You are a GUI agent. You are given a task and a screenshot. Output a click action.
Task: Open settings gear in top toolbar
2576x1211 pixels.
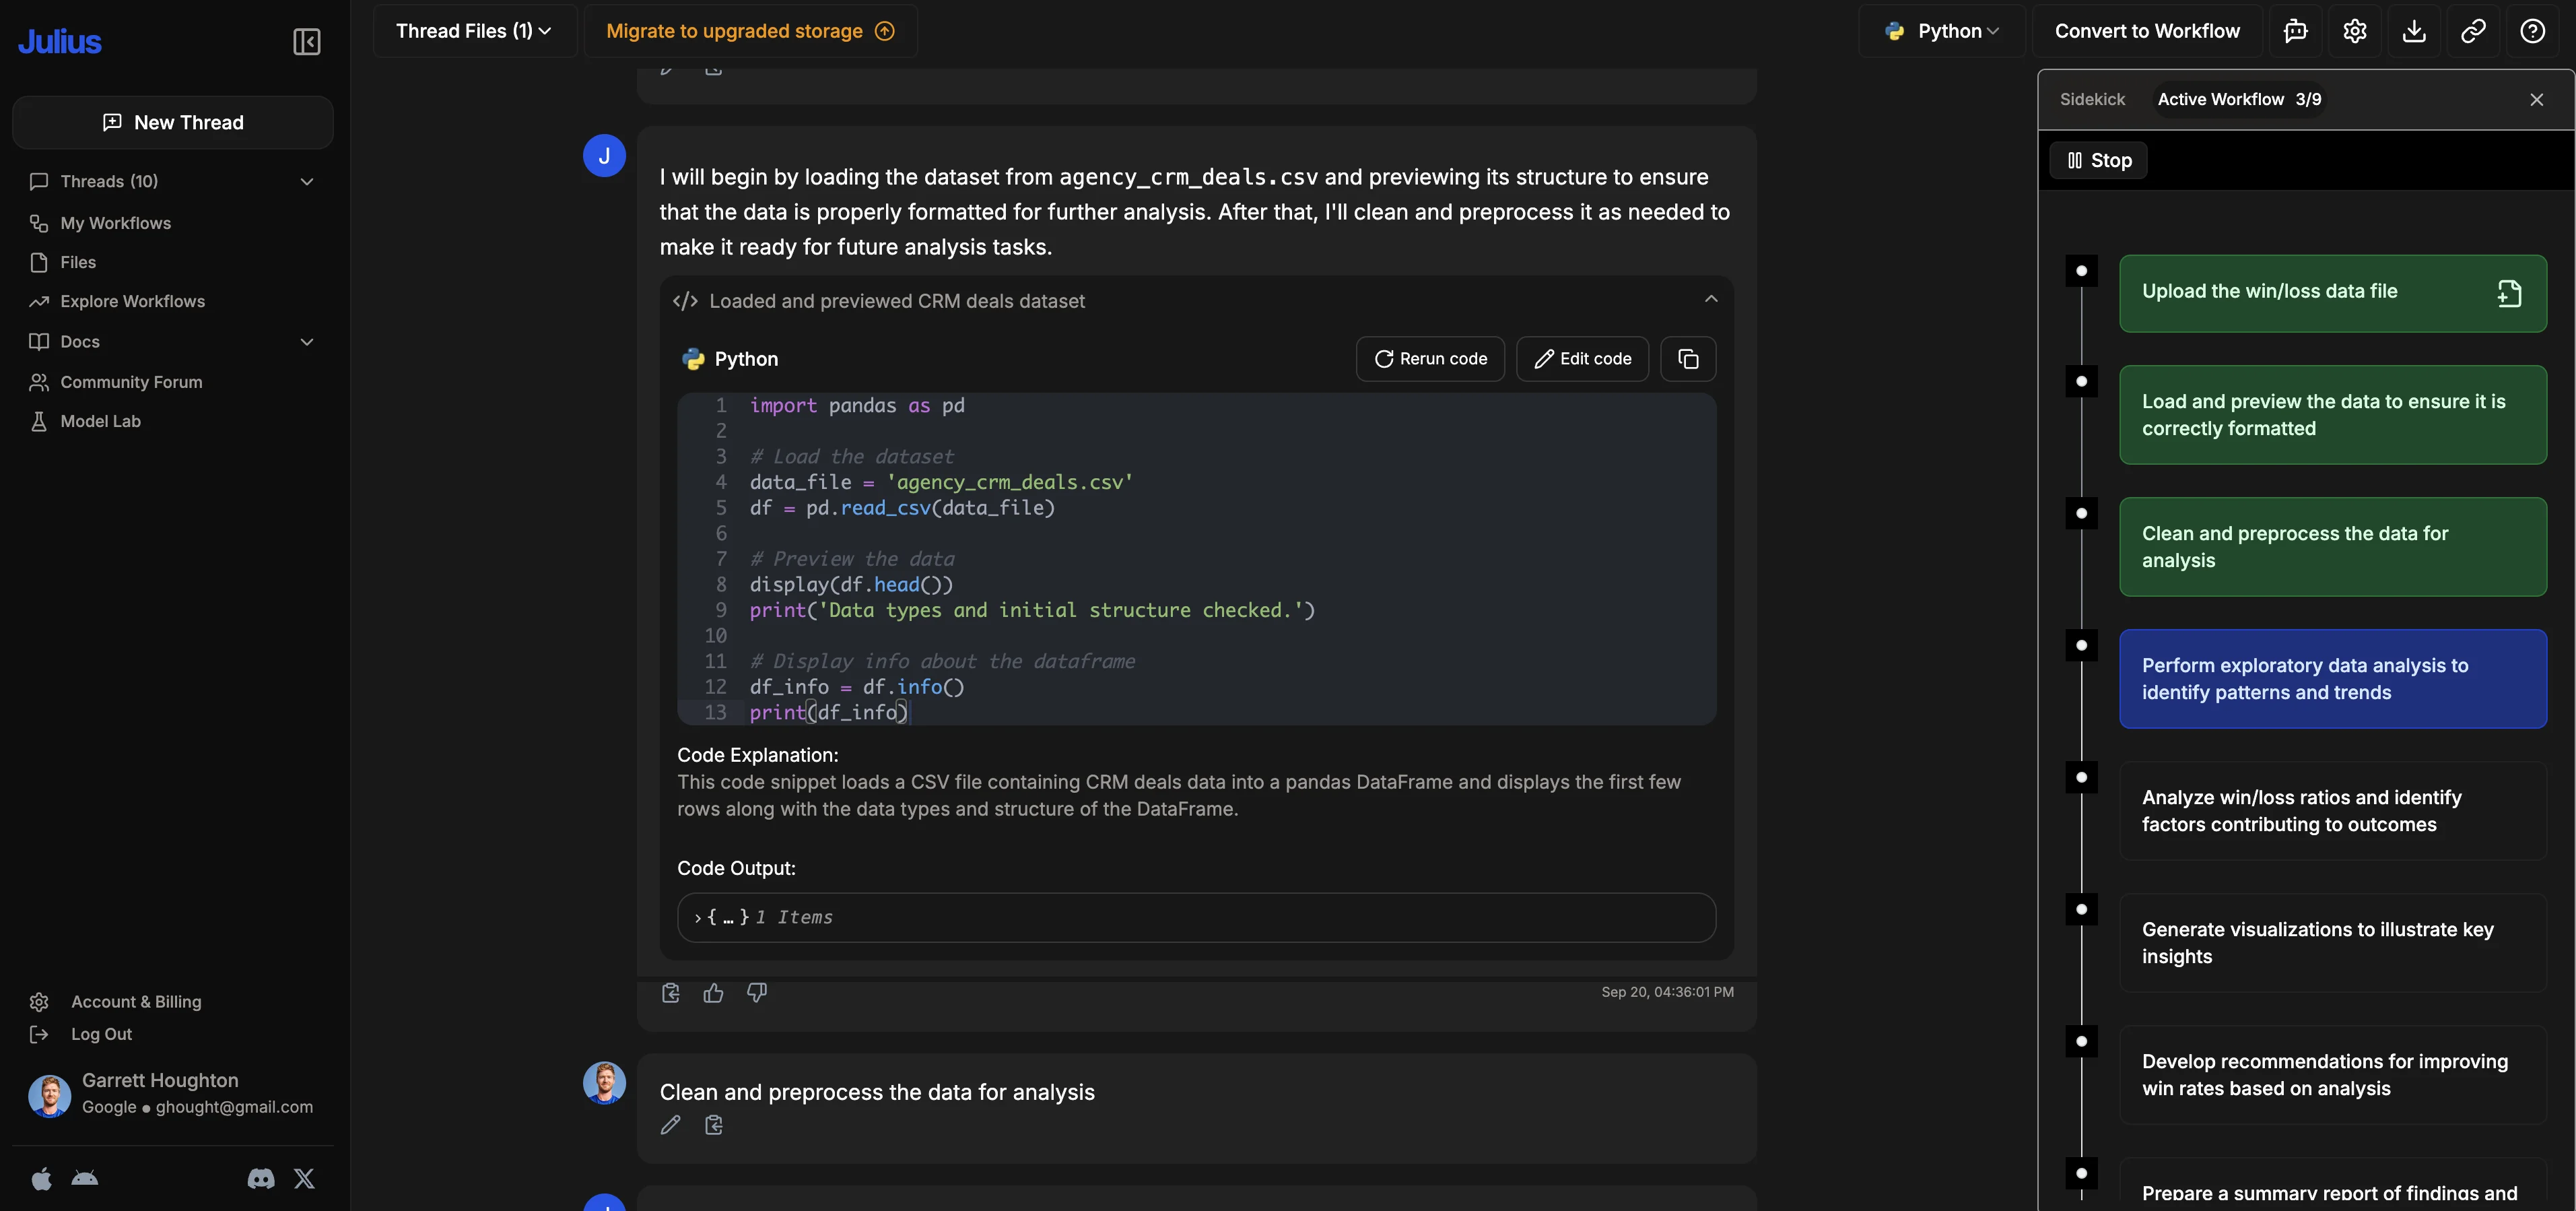pos(2354,31)
